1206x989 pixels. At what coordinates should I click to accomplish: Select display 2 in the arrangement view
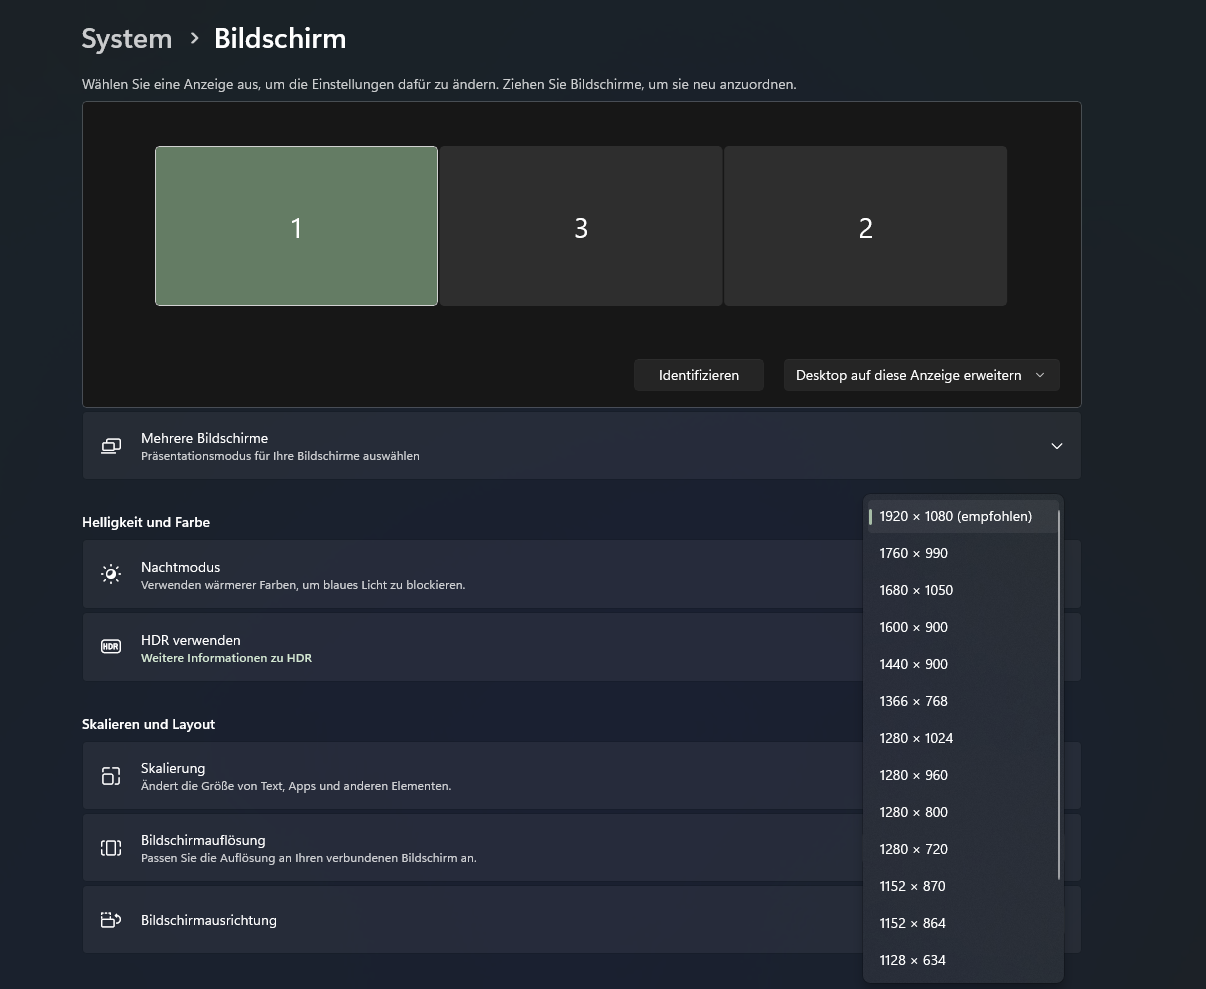pyautogui.click(x=864, y=226)
